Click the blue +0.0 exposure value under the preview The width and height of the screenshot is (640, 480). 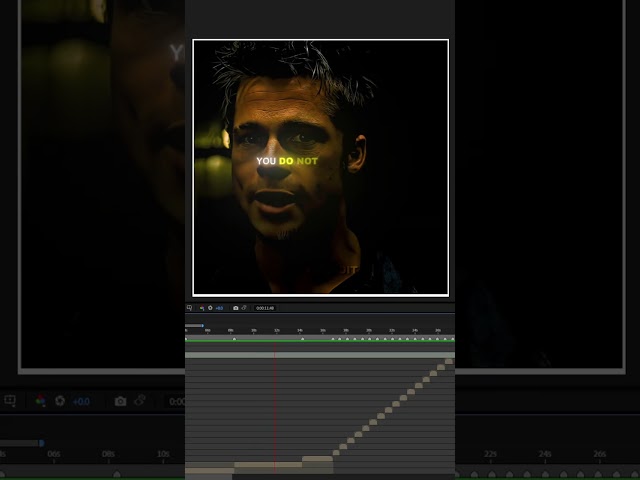tap(219, 308)
